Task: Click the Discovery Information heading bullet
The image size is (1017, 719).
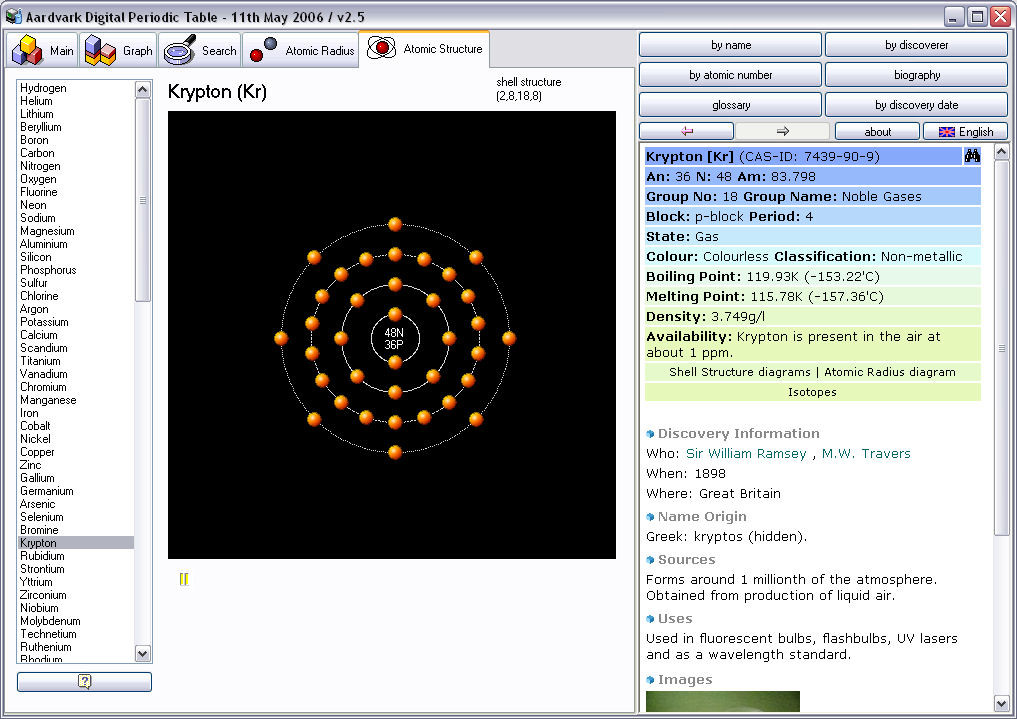Action: [650, 434]
